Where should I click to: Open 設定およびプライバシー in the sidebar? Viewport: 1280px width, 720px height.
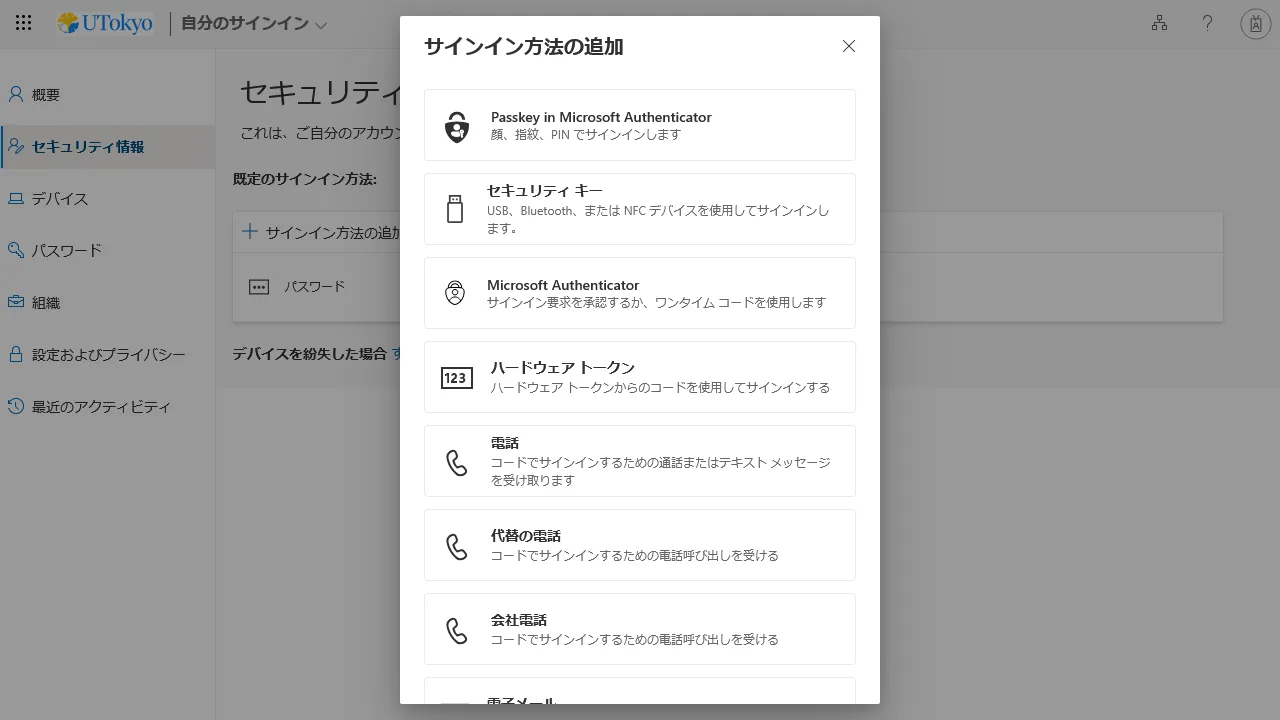(x=108, y=355)
